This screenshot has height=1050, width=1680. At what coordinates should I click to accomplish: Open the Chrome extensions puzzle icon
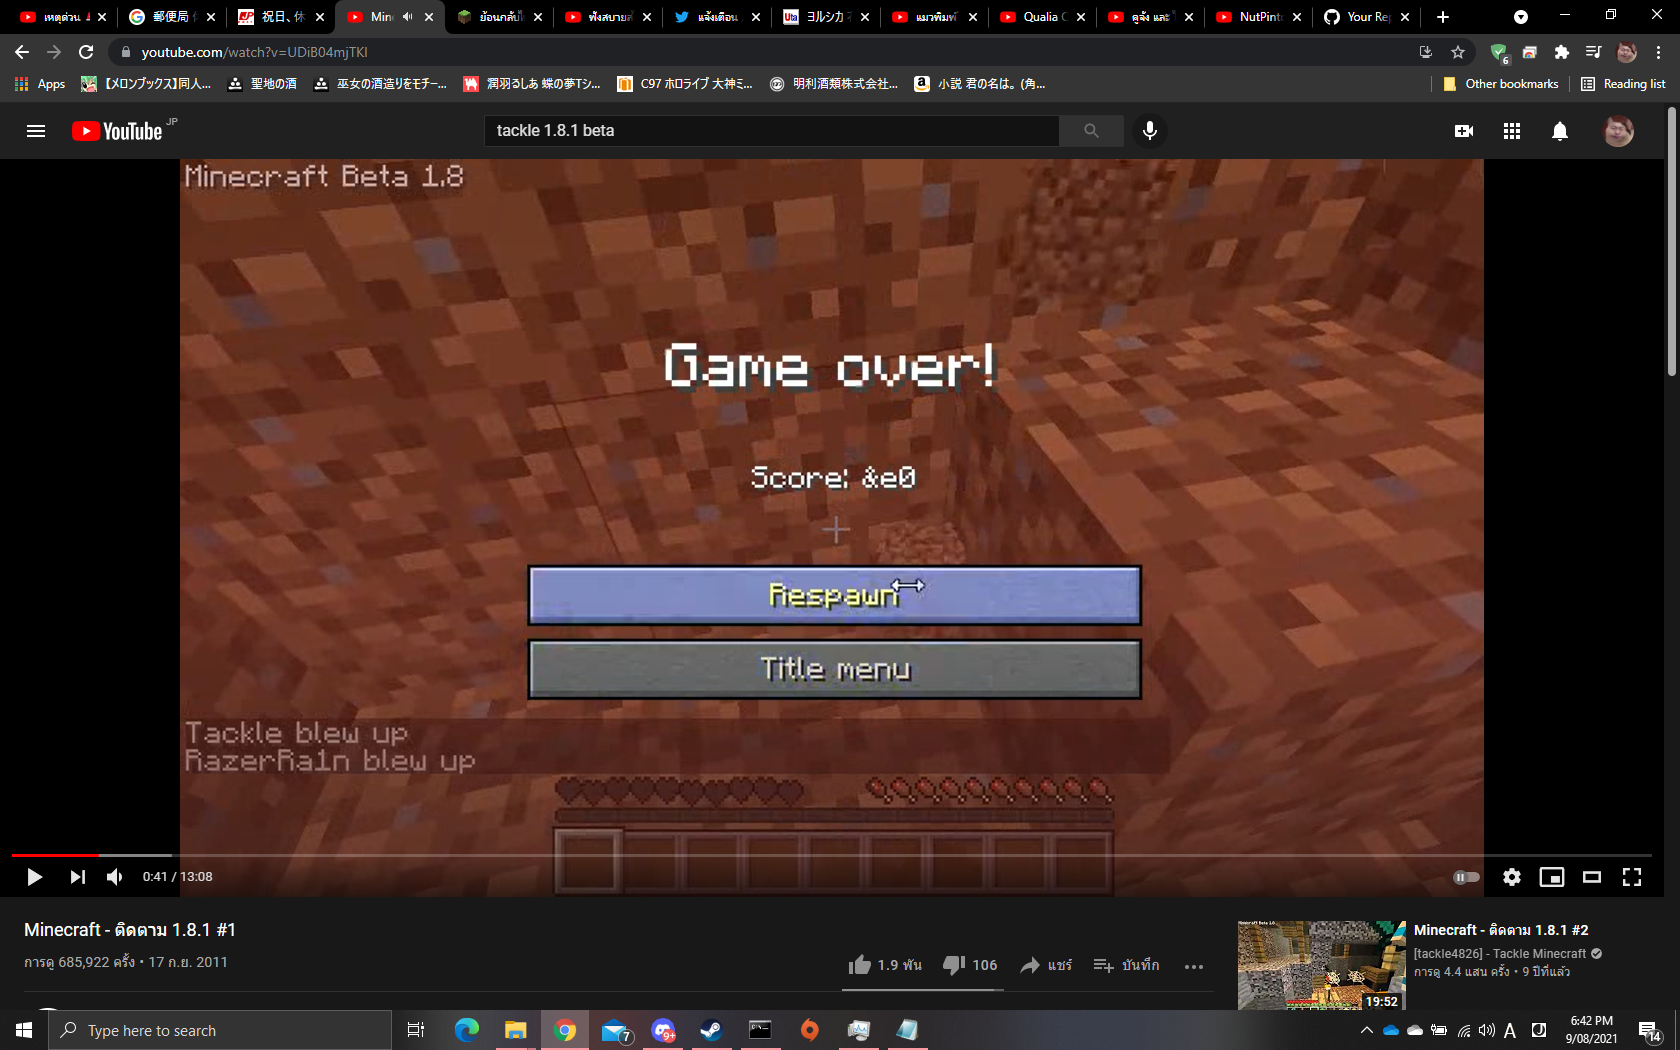tap(1562, 52)
